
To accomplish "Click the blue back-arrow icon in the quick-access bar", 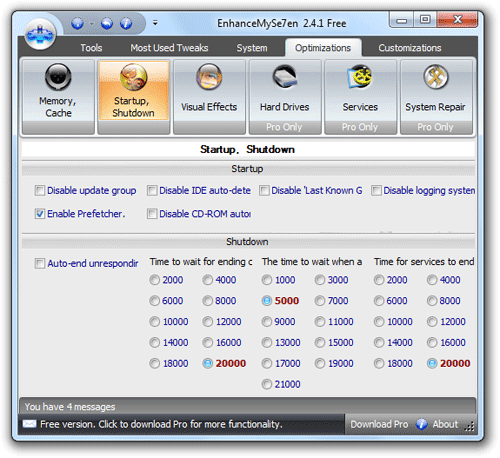I will pos(107,23).
